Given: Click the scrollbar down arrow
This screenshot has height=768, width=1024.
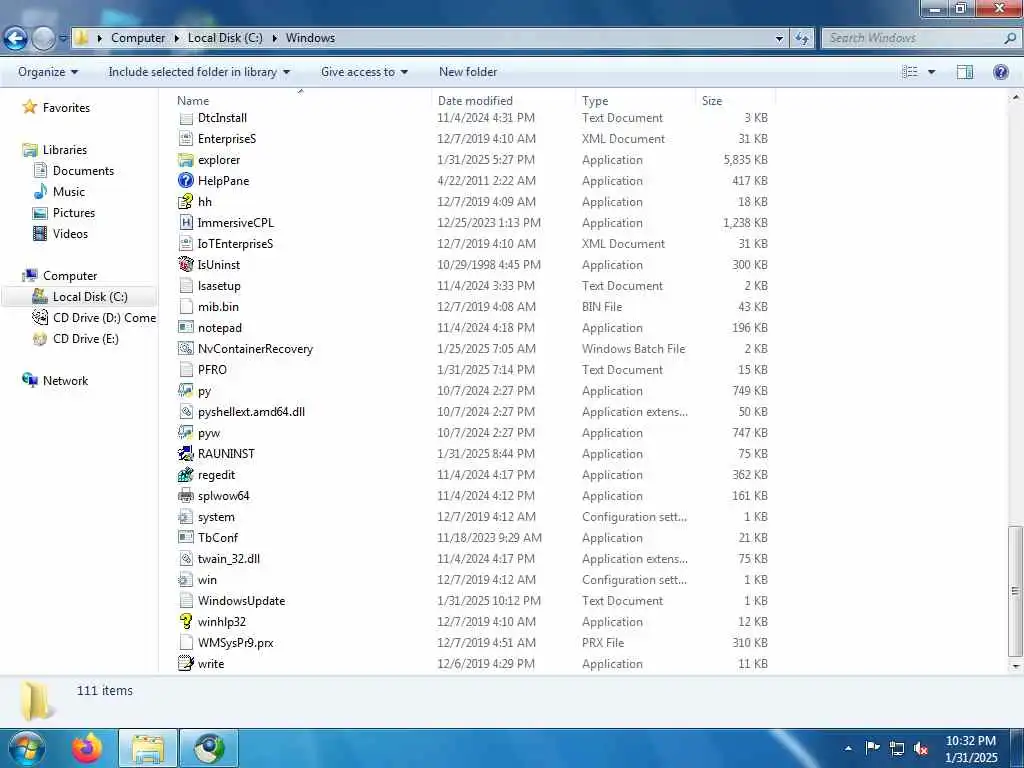Looking at the screenshot, I should [1015, 666].
